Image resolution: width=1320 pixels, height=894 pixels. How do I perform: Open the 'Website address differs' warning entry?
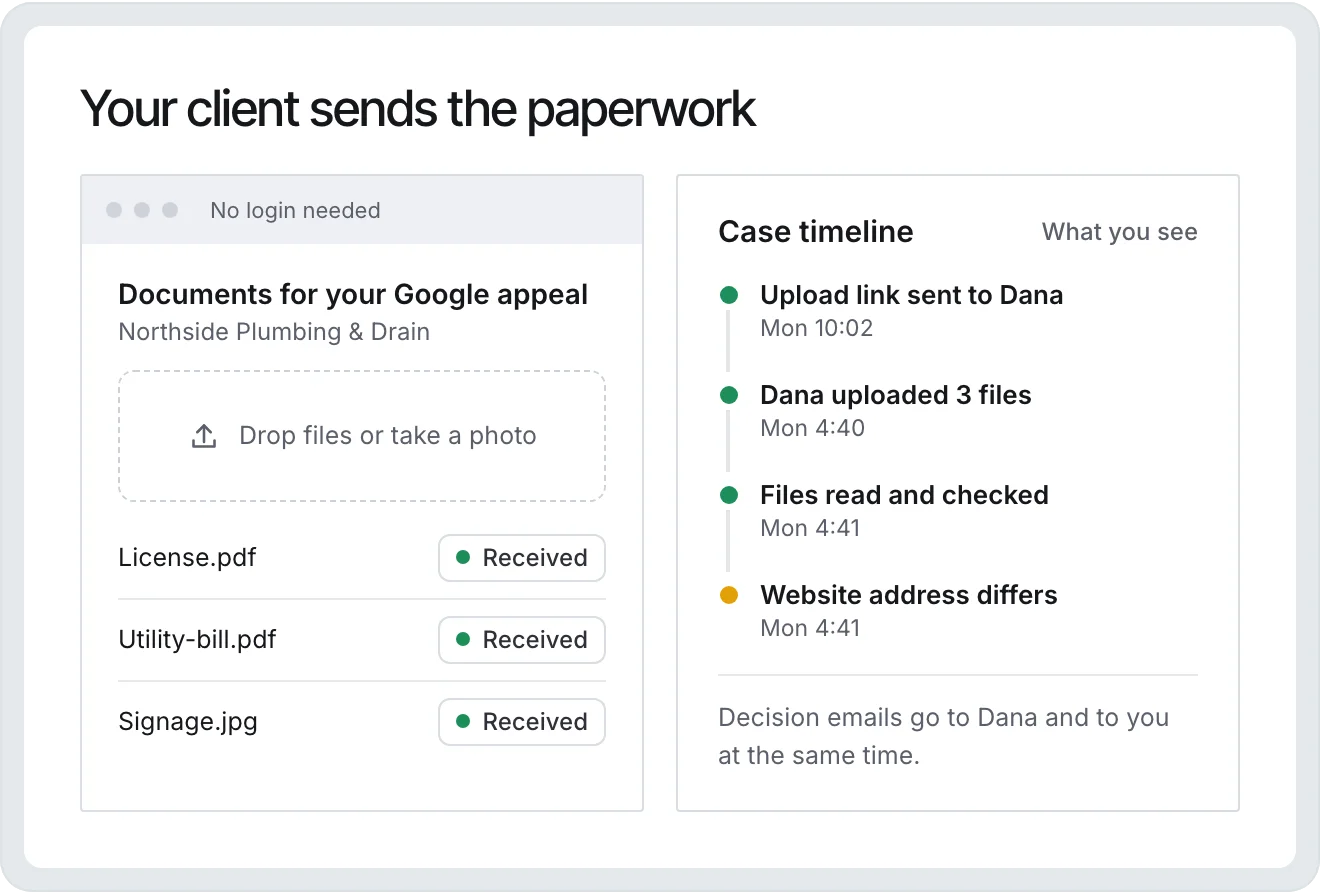pyautogui.click(x=909, y=595)
